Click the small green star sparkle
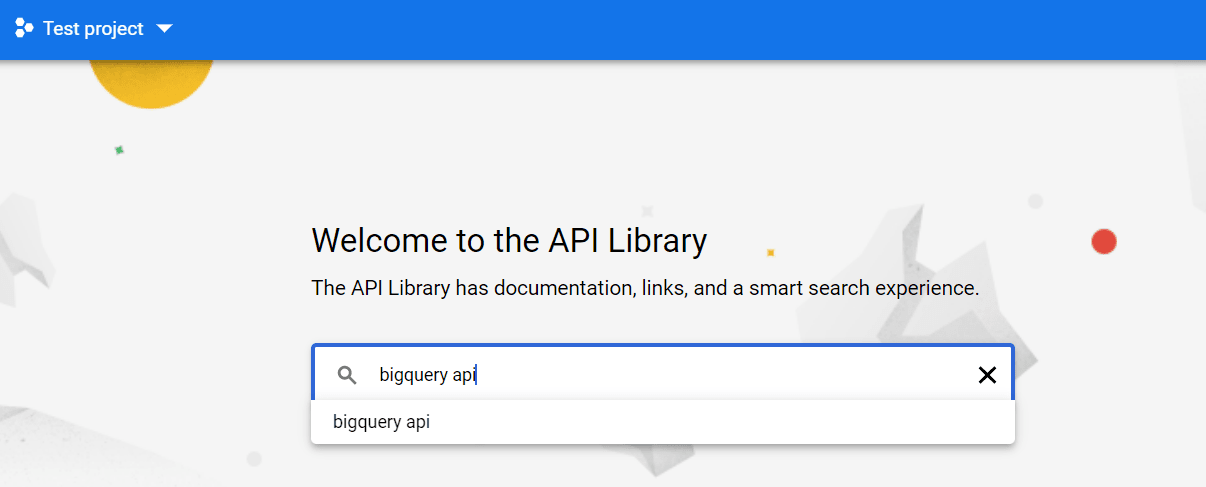This screenshot has height=487, width=1206. 119,150
